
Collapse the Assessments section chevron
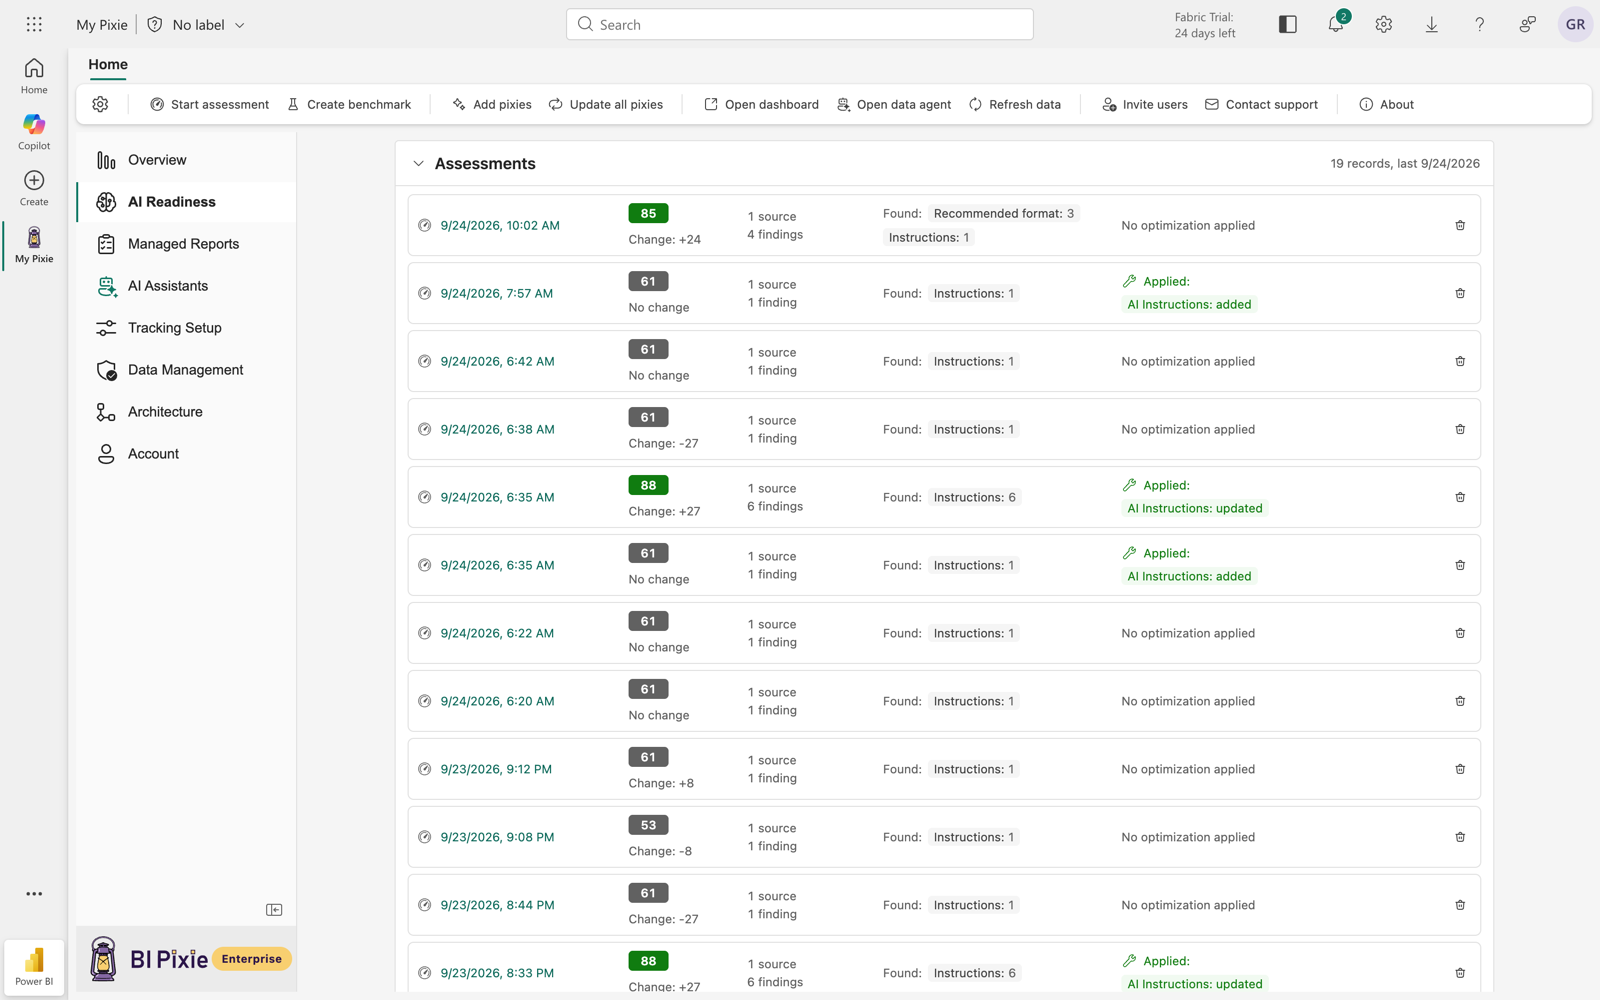pyautogui.click(x=418, y=164)
